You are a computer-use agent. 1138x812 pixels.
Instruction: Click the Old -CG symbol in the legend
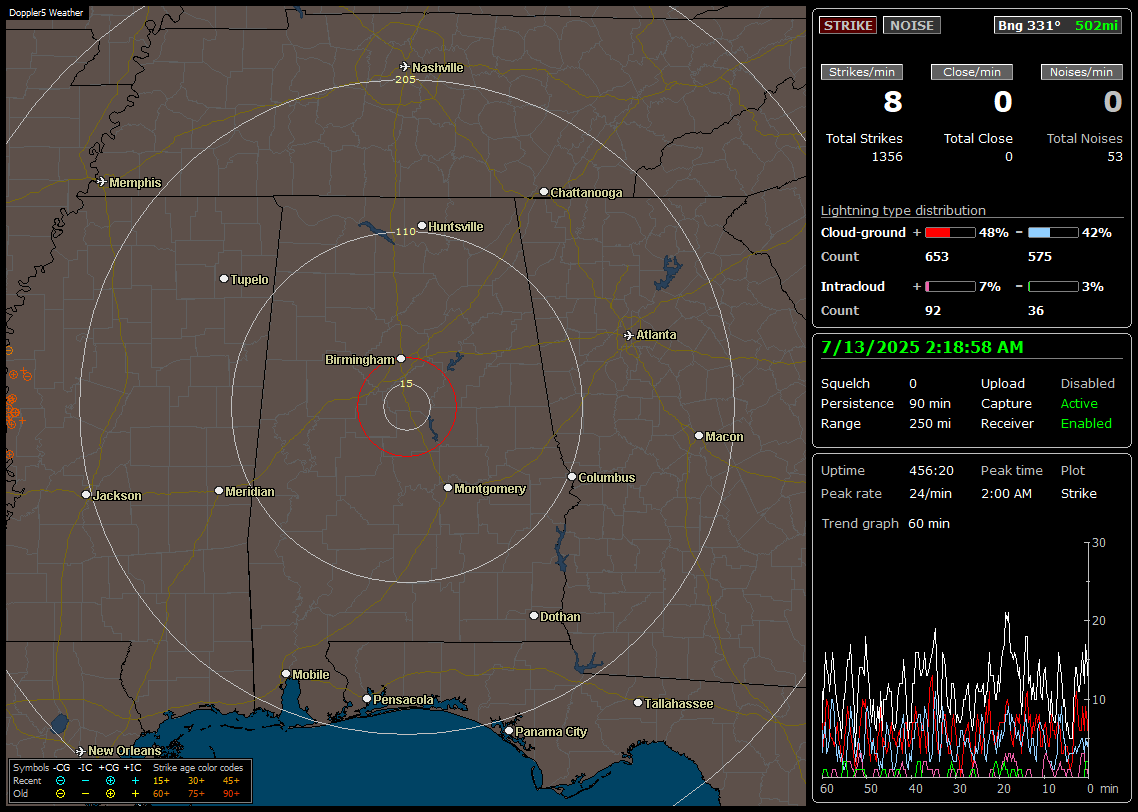pyautogui.click(x=60, y=794)
